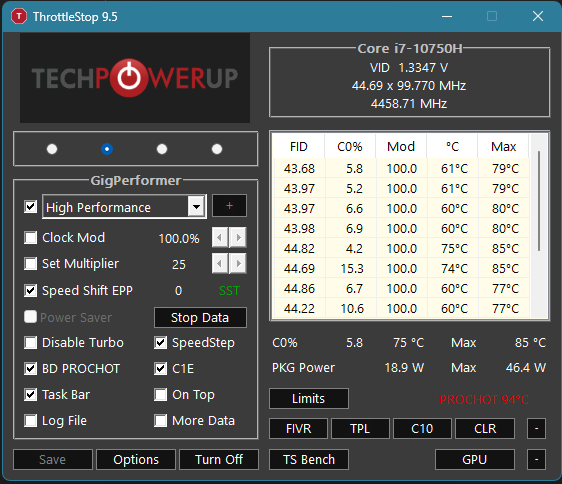Uncheck the Task Bar checkbox
This screenshot has width=562, height=484.
(30, 395)
